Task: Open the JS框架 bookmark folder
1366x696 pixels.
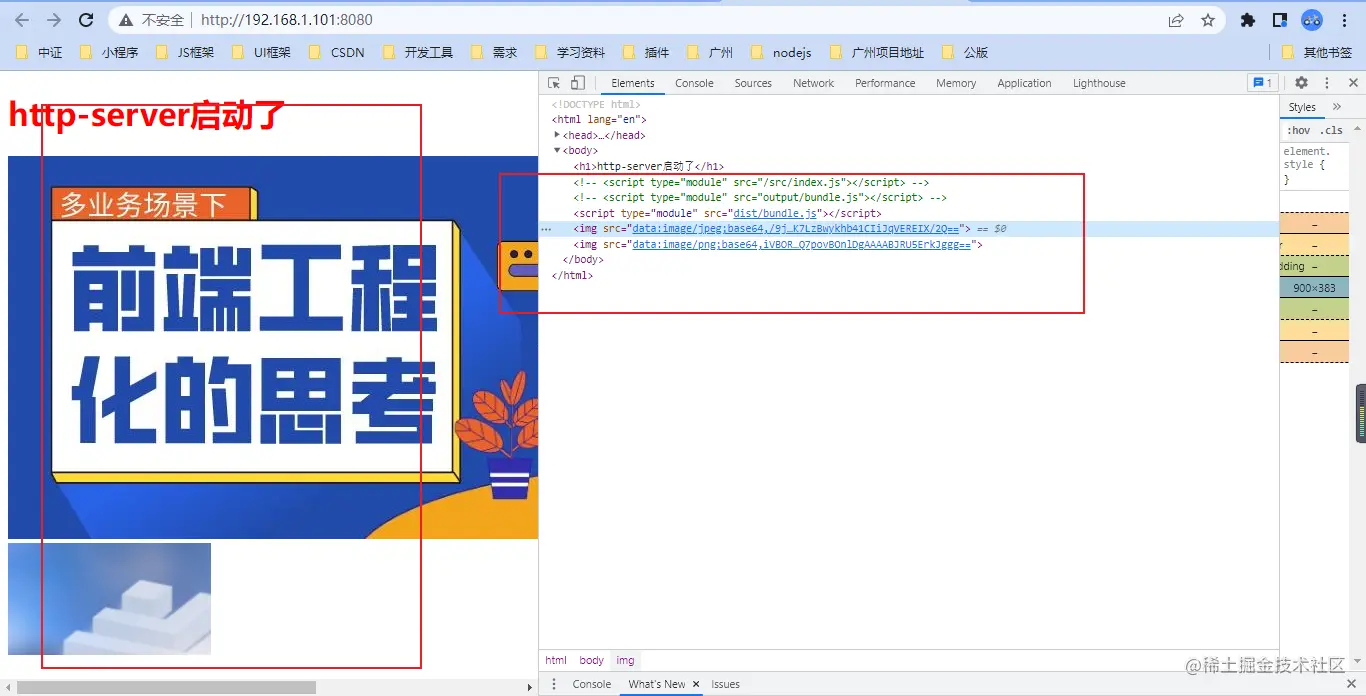Action: [186, 52]
